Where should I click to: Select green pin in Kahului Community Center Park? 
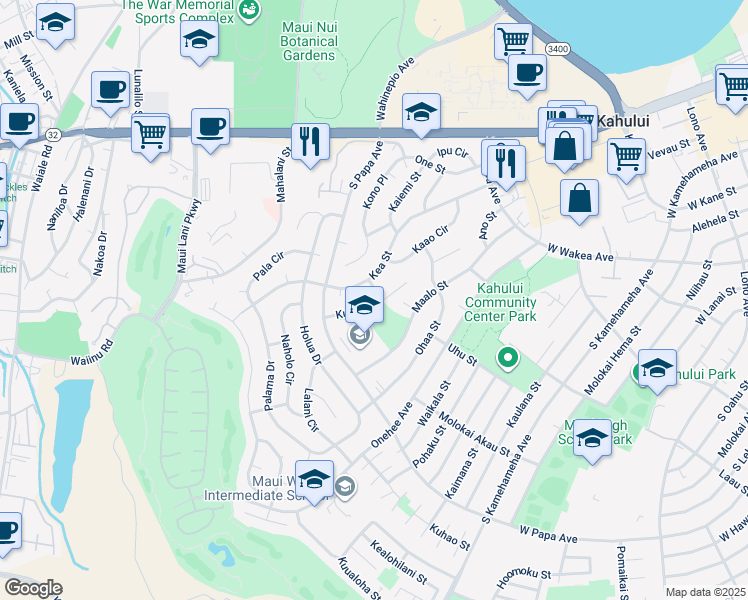[x=508, y=359]
